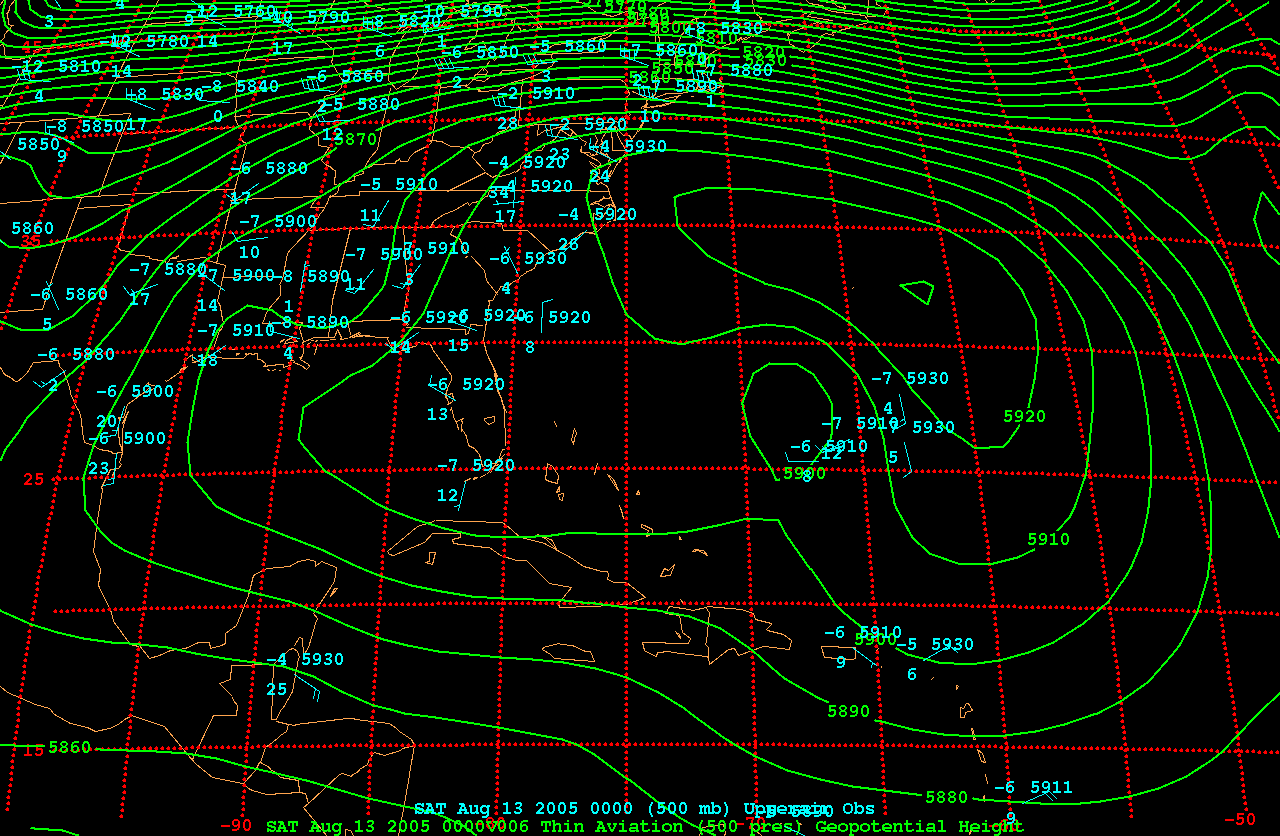Click the cyan -6 5900 station observation

[x=134, y=391]
